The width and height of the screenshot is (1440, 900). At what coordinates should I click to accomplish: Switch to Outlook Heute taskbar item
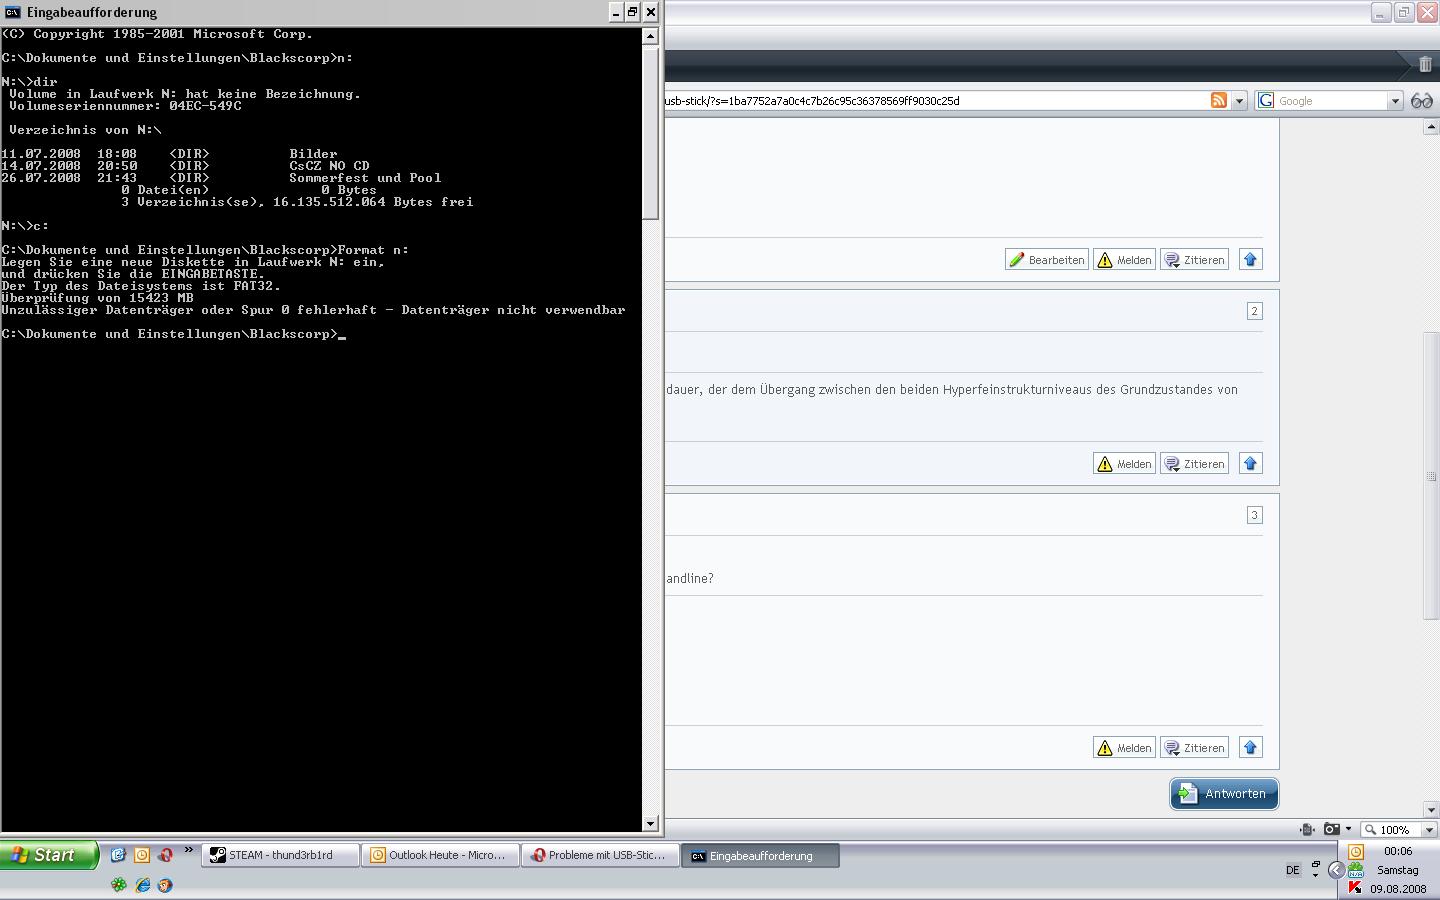[440, 855]
